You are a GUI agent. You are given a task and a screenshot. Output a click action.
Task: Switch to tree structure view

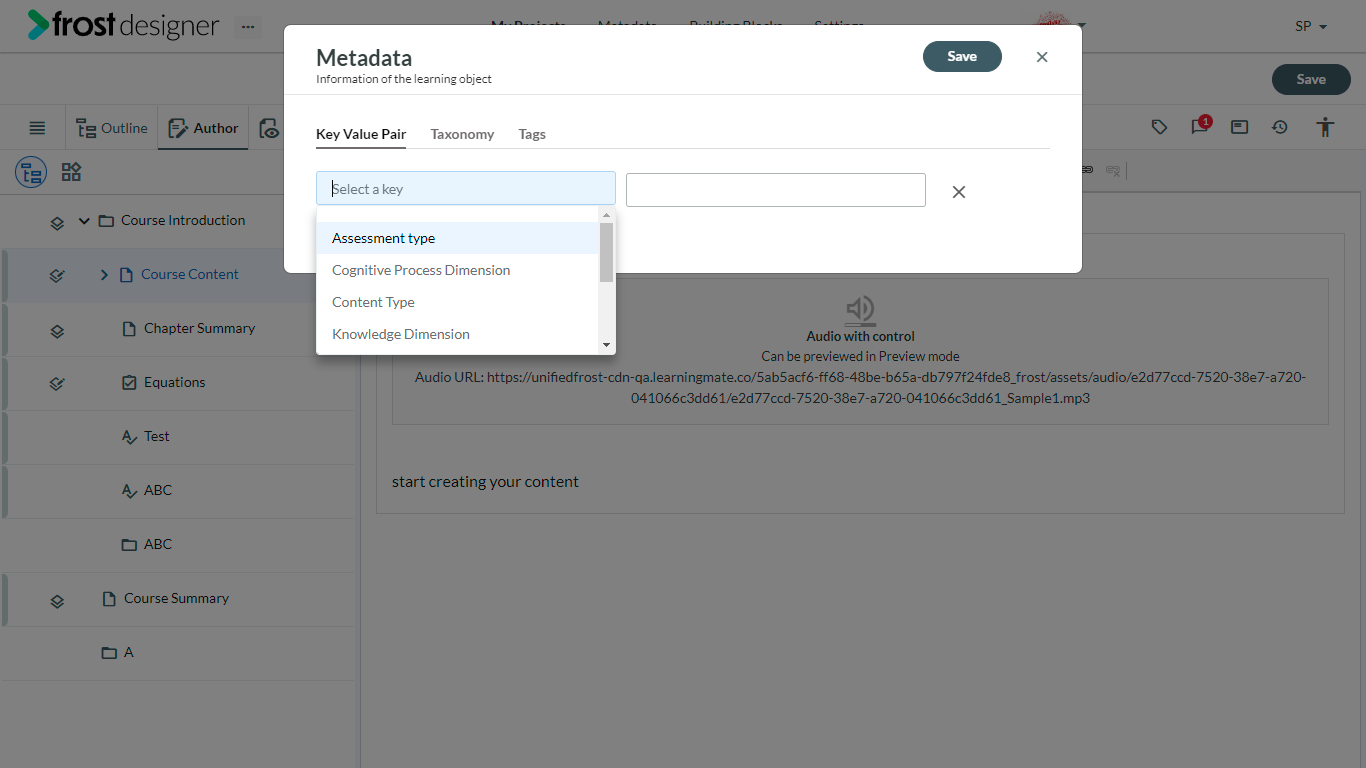point(31,172)
